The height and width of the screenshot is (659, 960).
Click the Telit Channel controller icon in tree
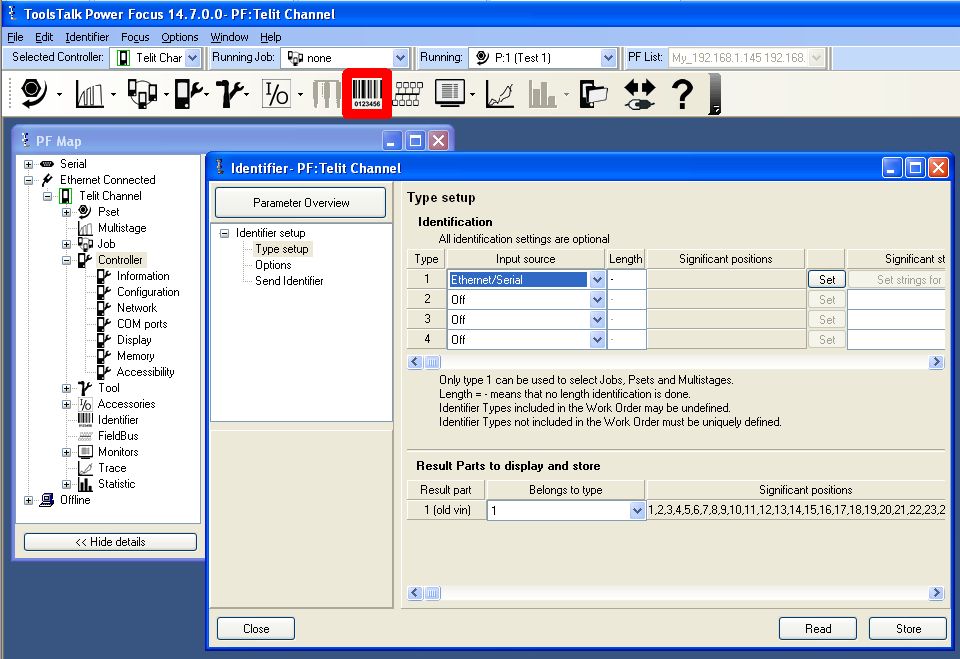[x=66, y=196]
